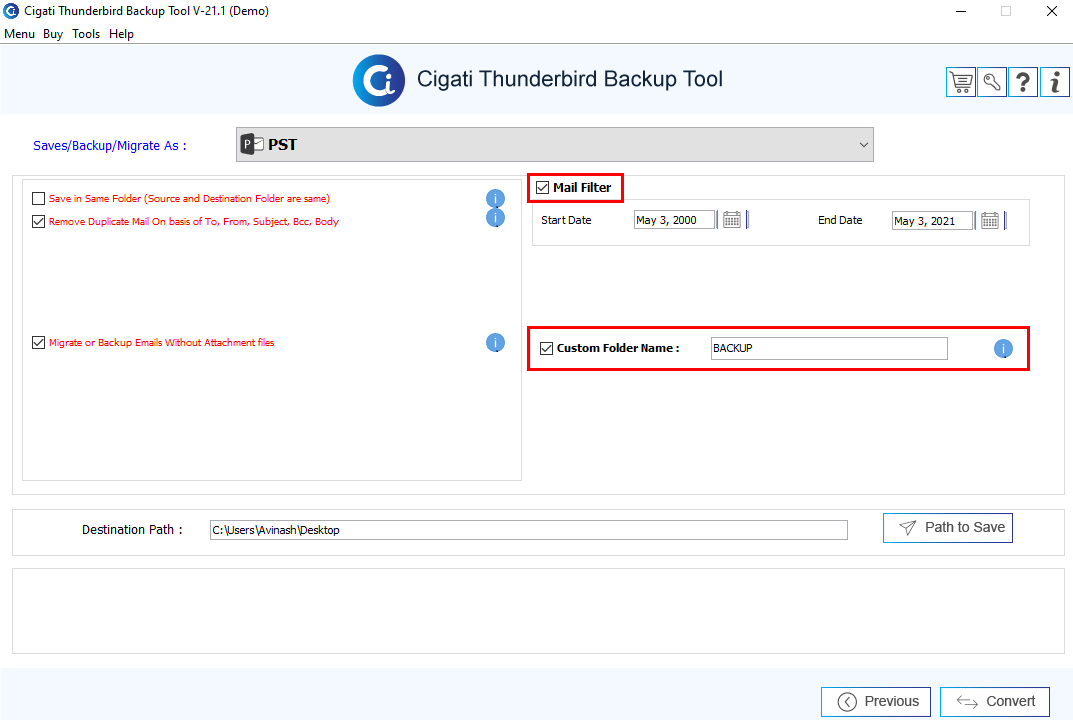
Task: Click the End Date field May 3, 2021
Action: [933, 220]
